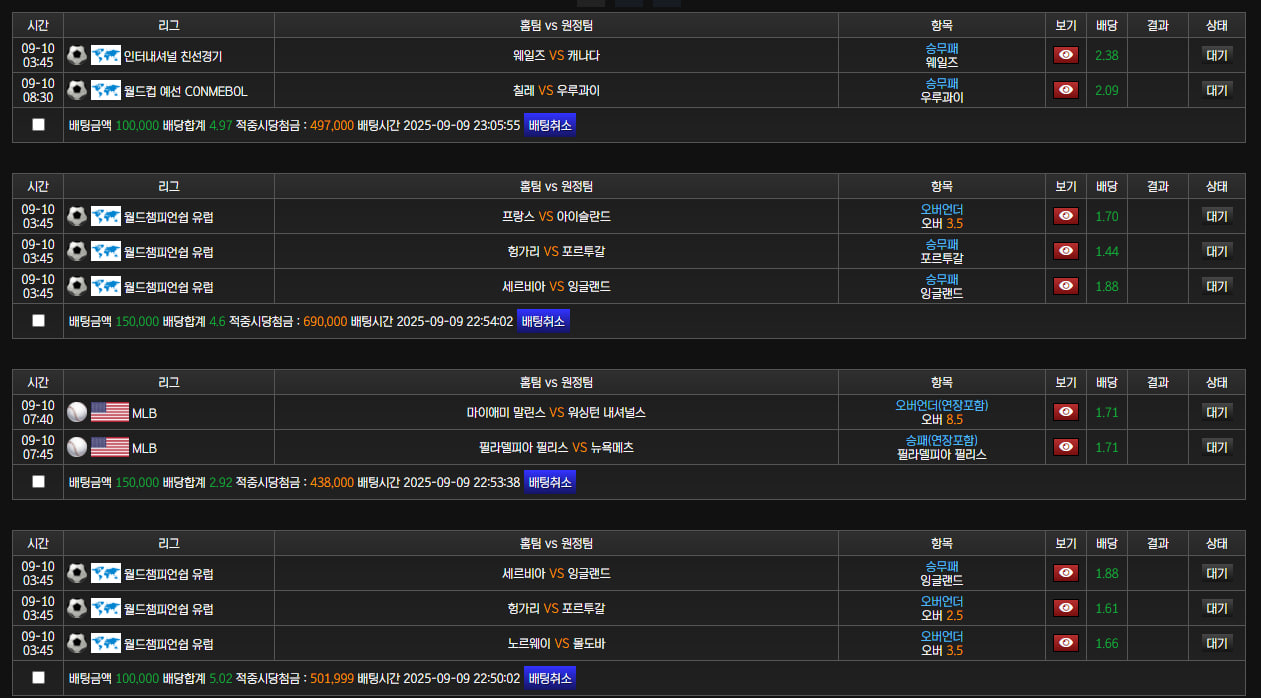Open the red eye view icon for 웨일즈 VS 캐나다
This screenshot has width=1261, height=698.
1065,55
